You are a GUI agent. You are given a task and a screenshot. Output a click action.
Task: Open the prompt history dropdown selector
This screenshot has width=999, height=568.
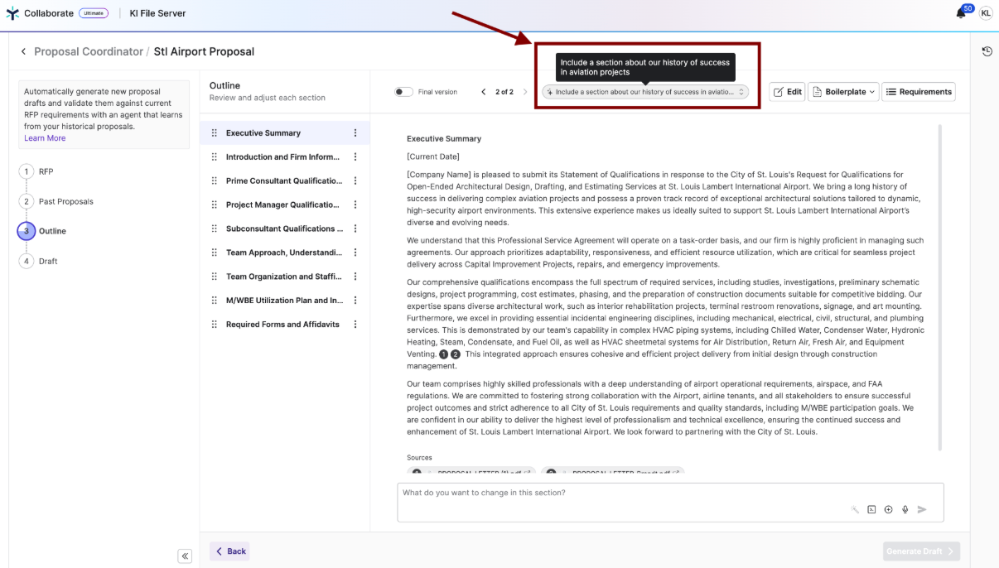pos(645,92)
